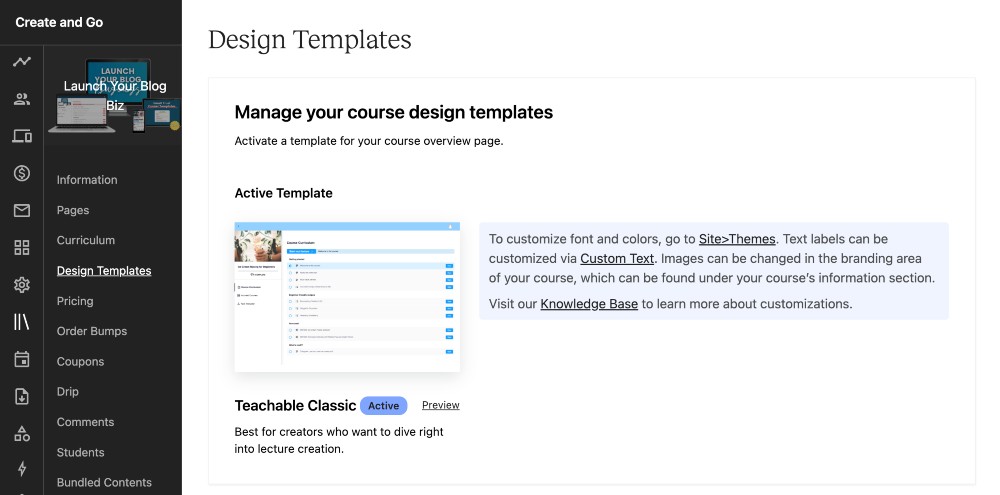
Task: Click the dollar sign sales icon
Action: pyautogui.click(x=21, y=173)
